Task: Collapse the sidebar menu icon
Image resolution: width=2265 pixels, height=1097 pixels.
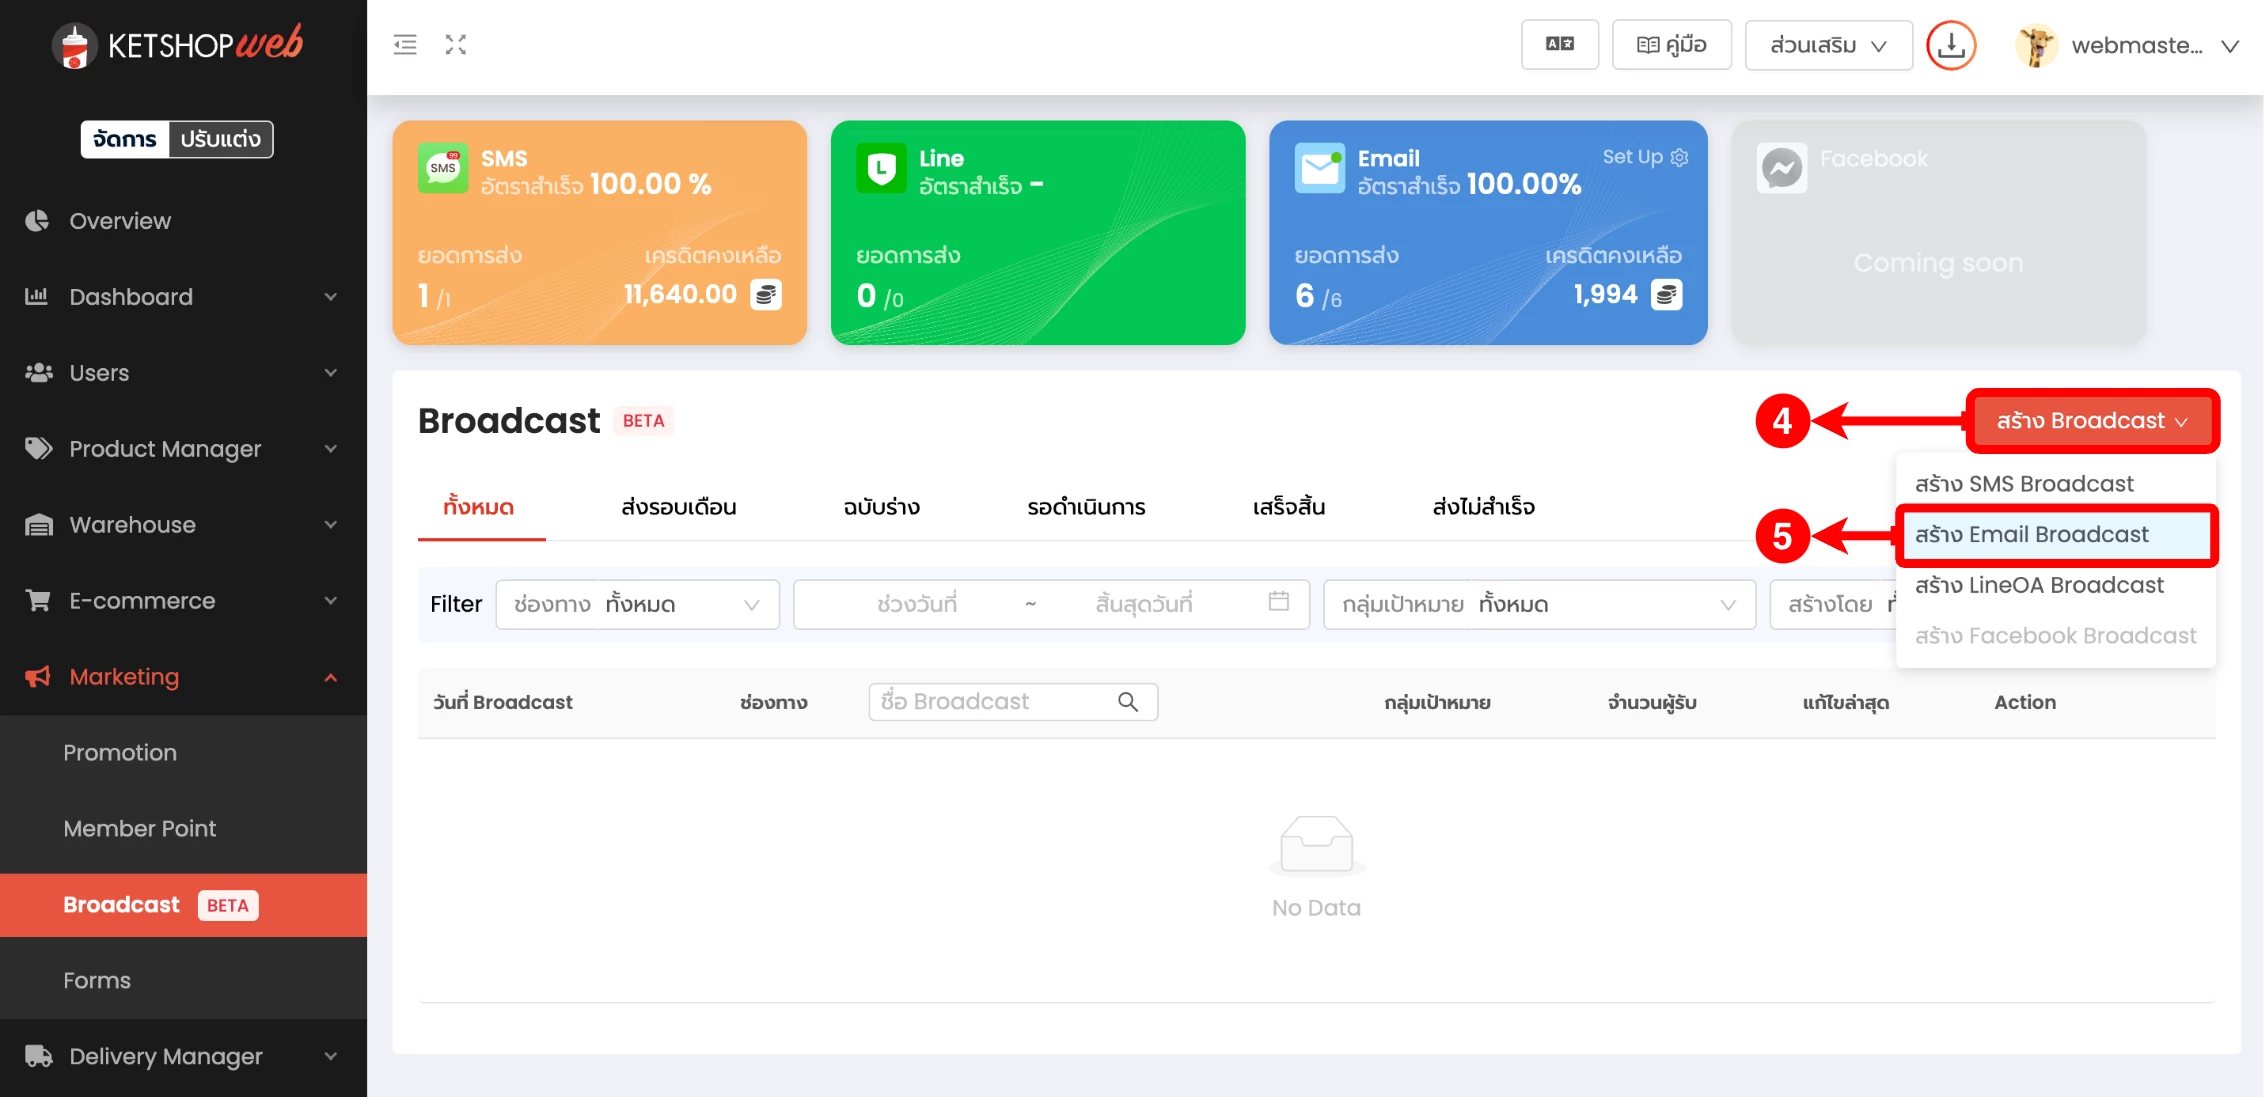Action: pos(405,45)
